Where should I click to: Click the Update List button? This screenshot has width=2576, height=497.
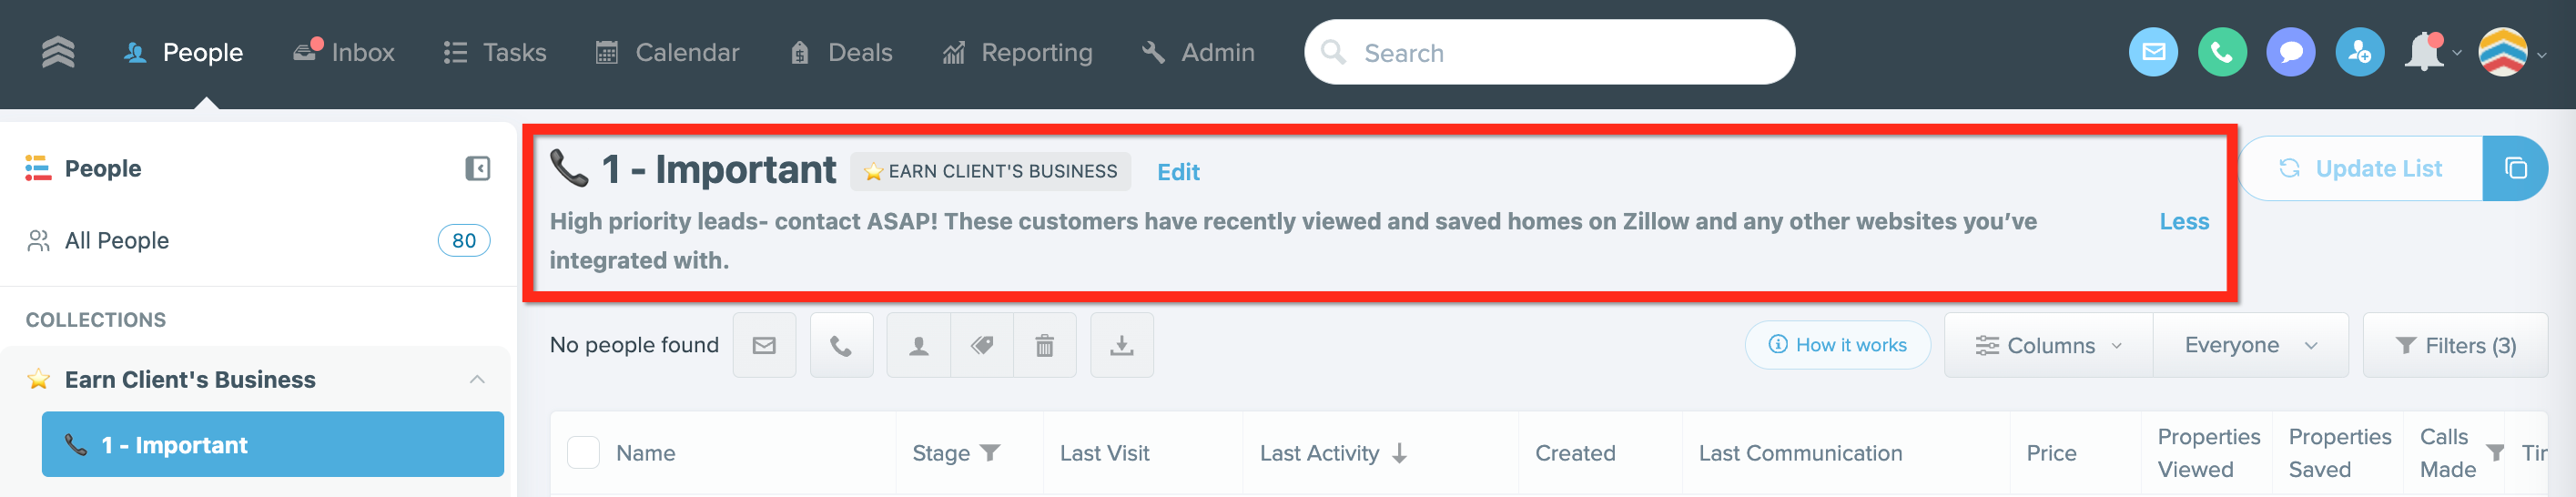coord(2361,168)
